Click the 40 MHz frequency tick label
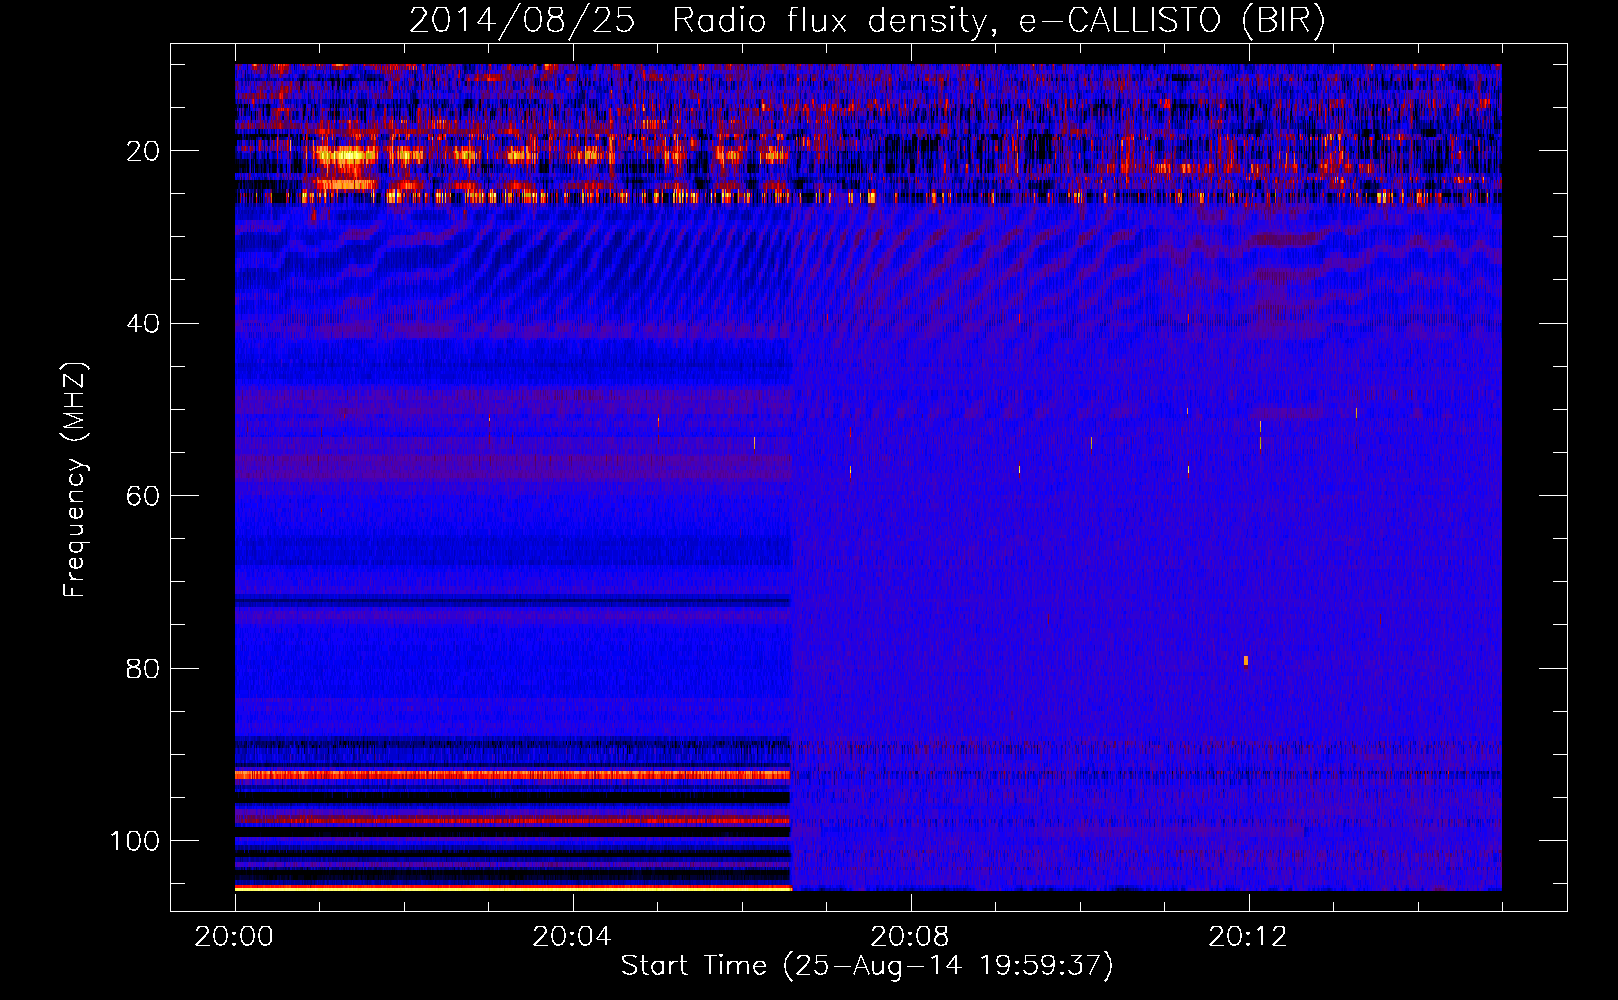Screen dimensions: 1618x1000 click(x=143, y=324)
